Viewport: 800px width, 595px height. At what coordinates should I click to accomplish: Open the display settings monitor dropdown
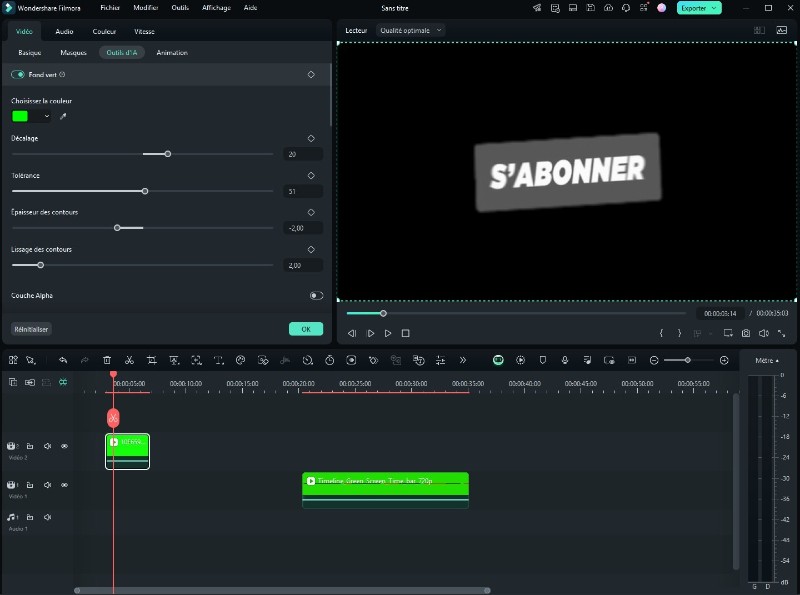click(x=728, y=333)
